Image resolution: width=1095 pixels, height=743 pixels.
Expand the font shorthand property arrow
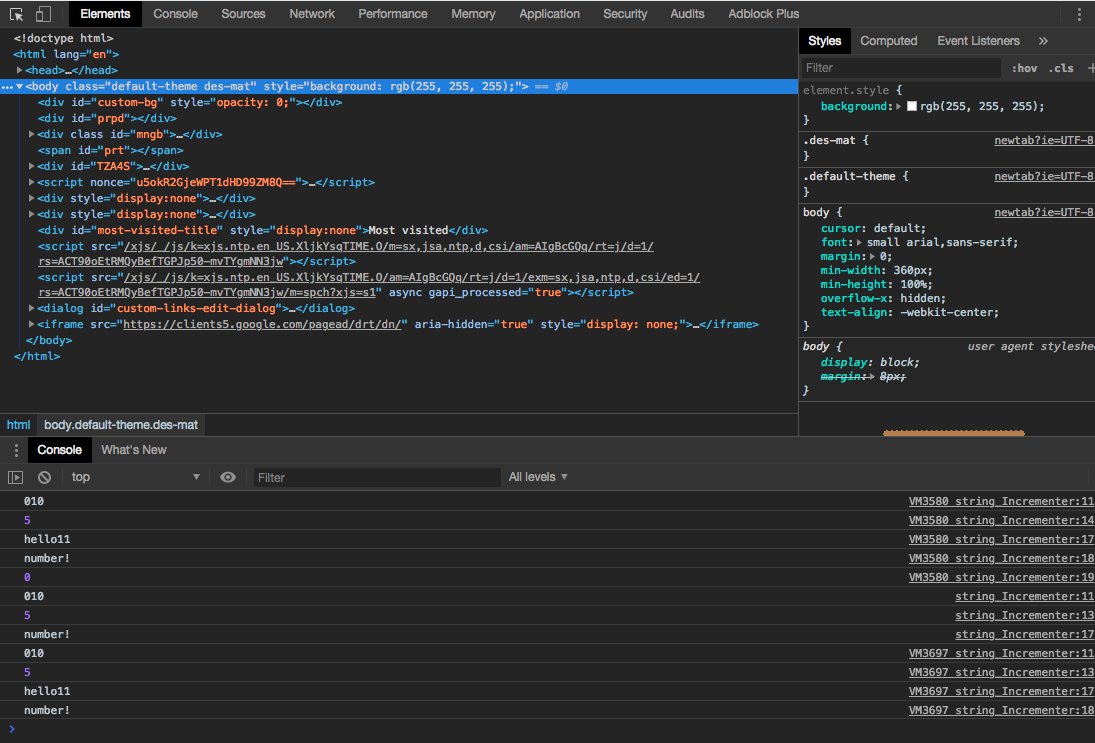(859, 242)
